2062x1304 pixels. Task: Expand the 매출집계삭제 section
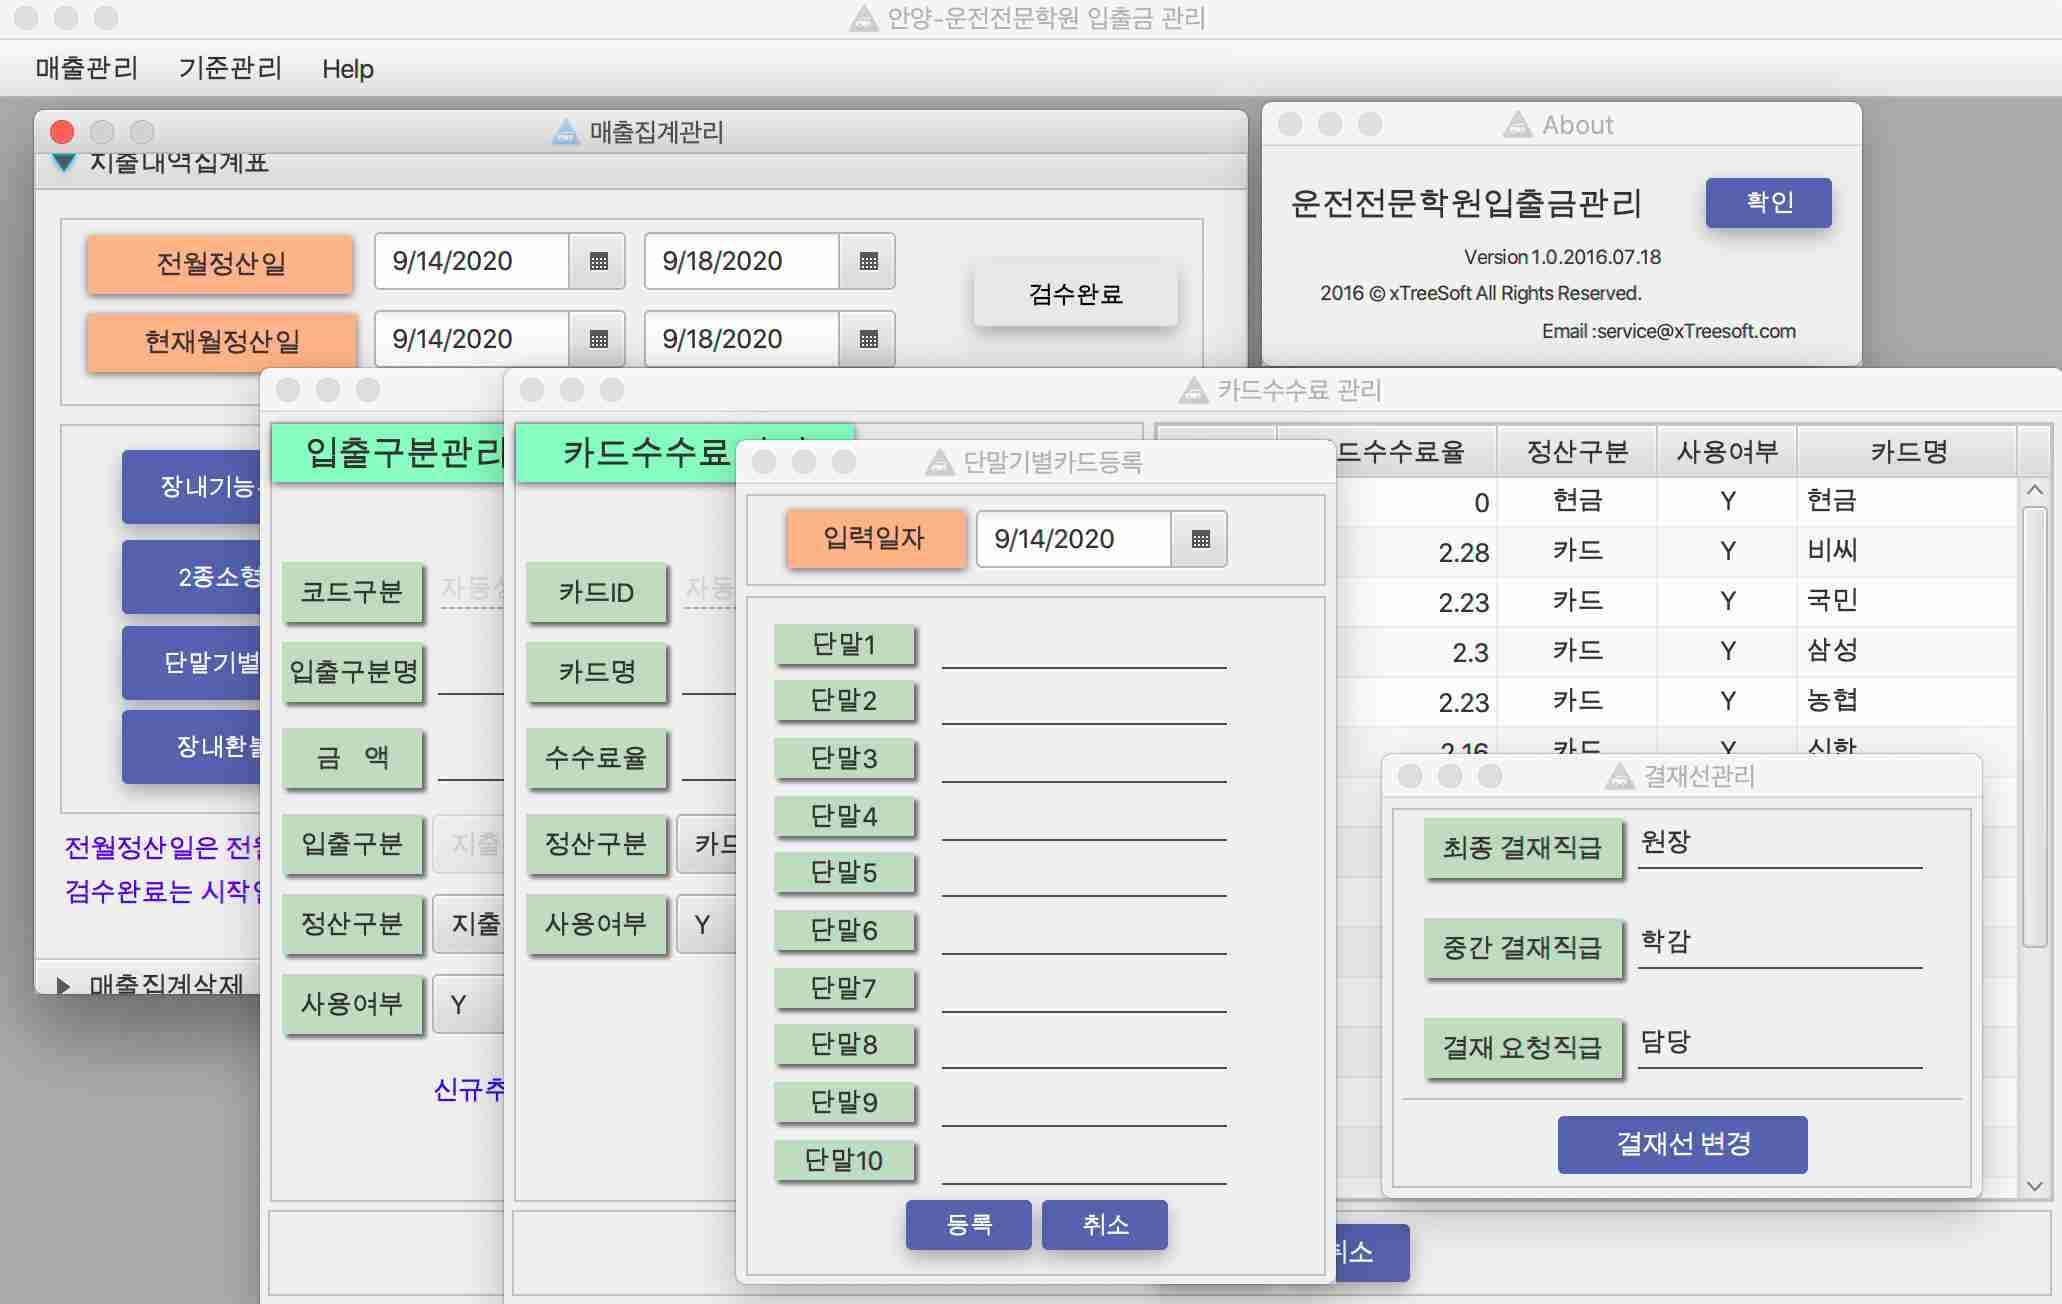coord(63,986)
